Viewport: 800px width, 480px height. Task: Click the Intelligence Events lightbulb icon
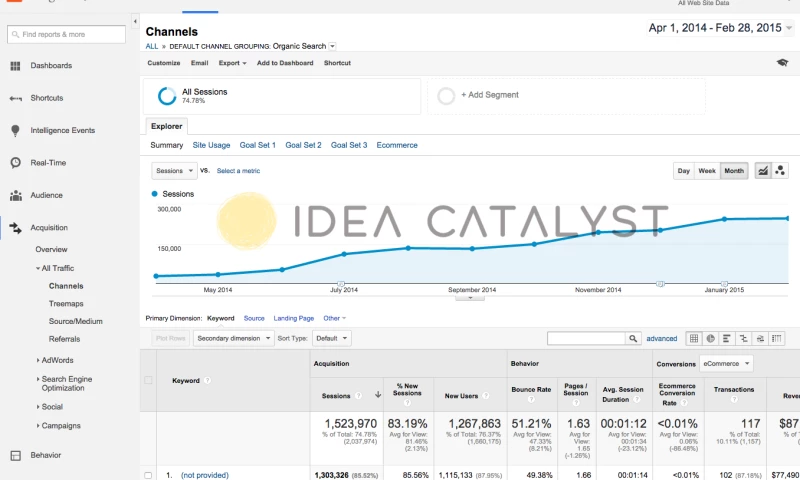[15, 131]
